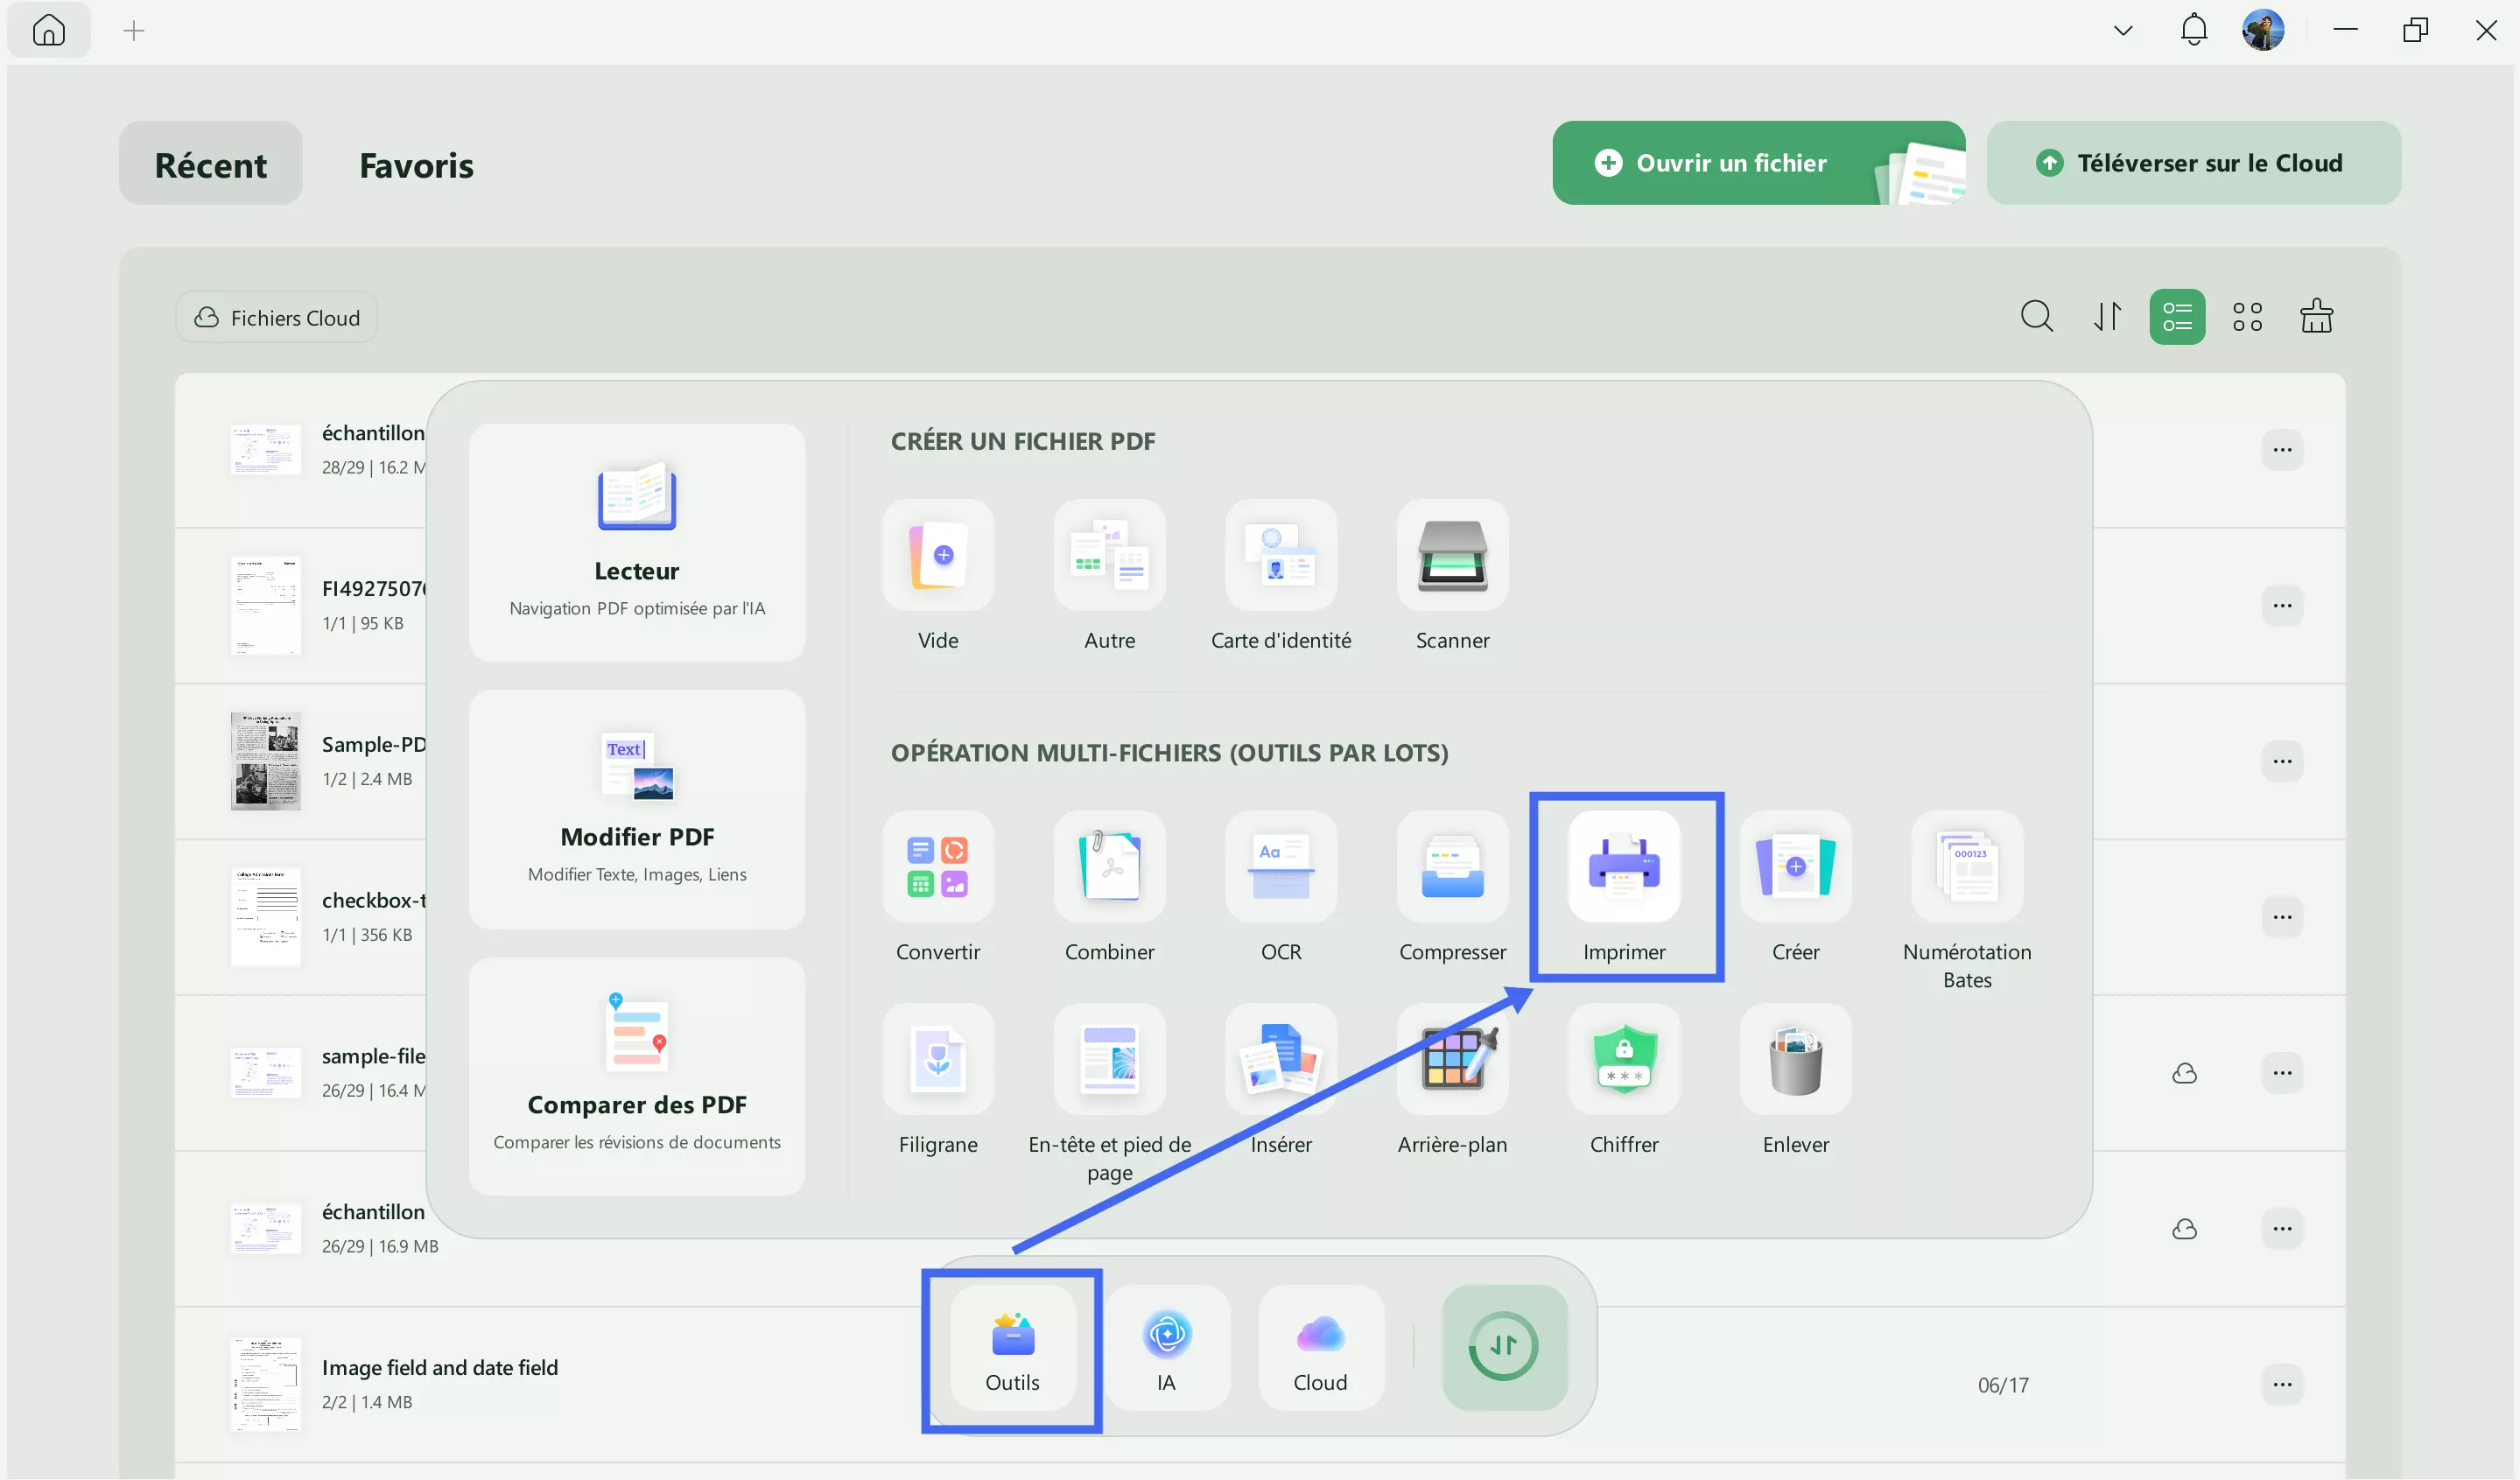Switch to list view layout
Image resolution: width=2520 pixels, height=1480 pixels.
click(x=2177, y=317)
